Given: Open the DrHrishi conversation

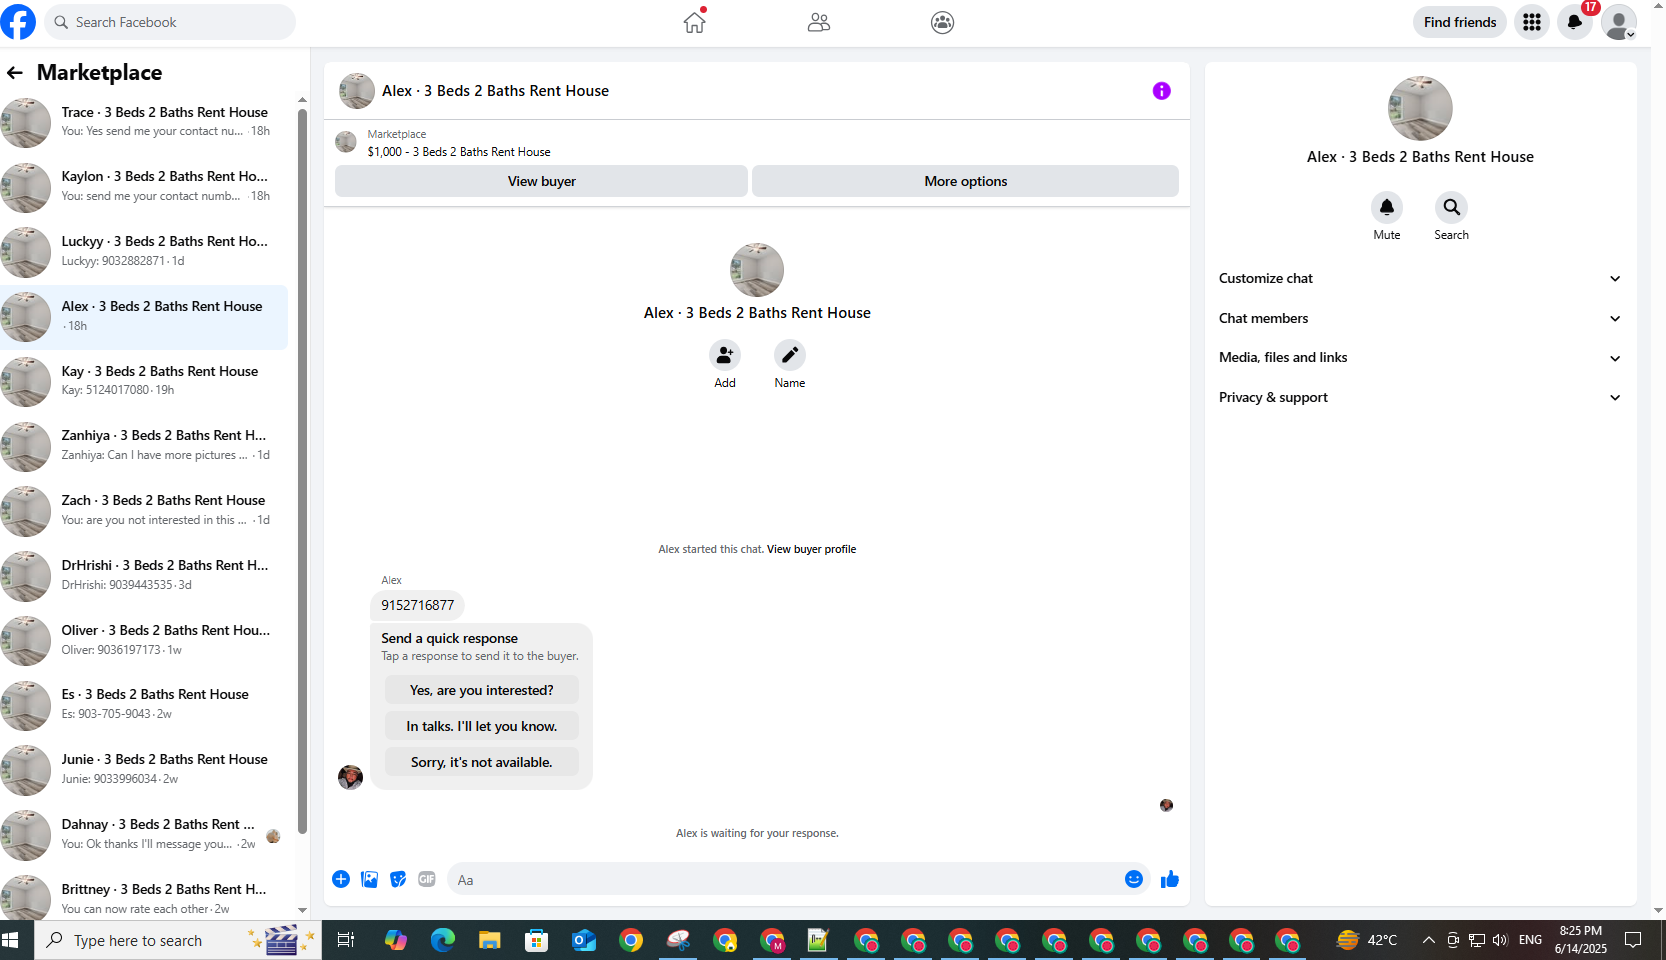Looking at the screenshot, I should (x=145, y=576).
